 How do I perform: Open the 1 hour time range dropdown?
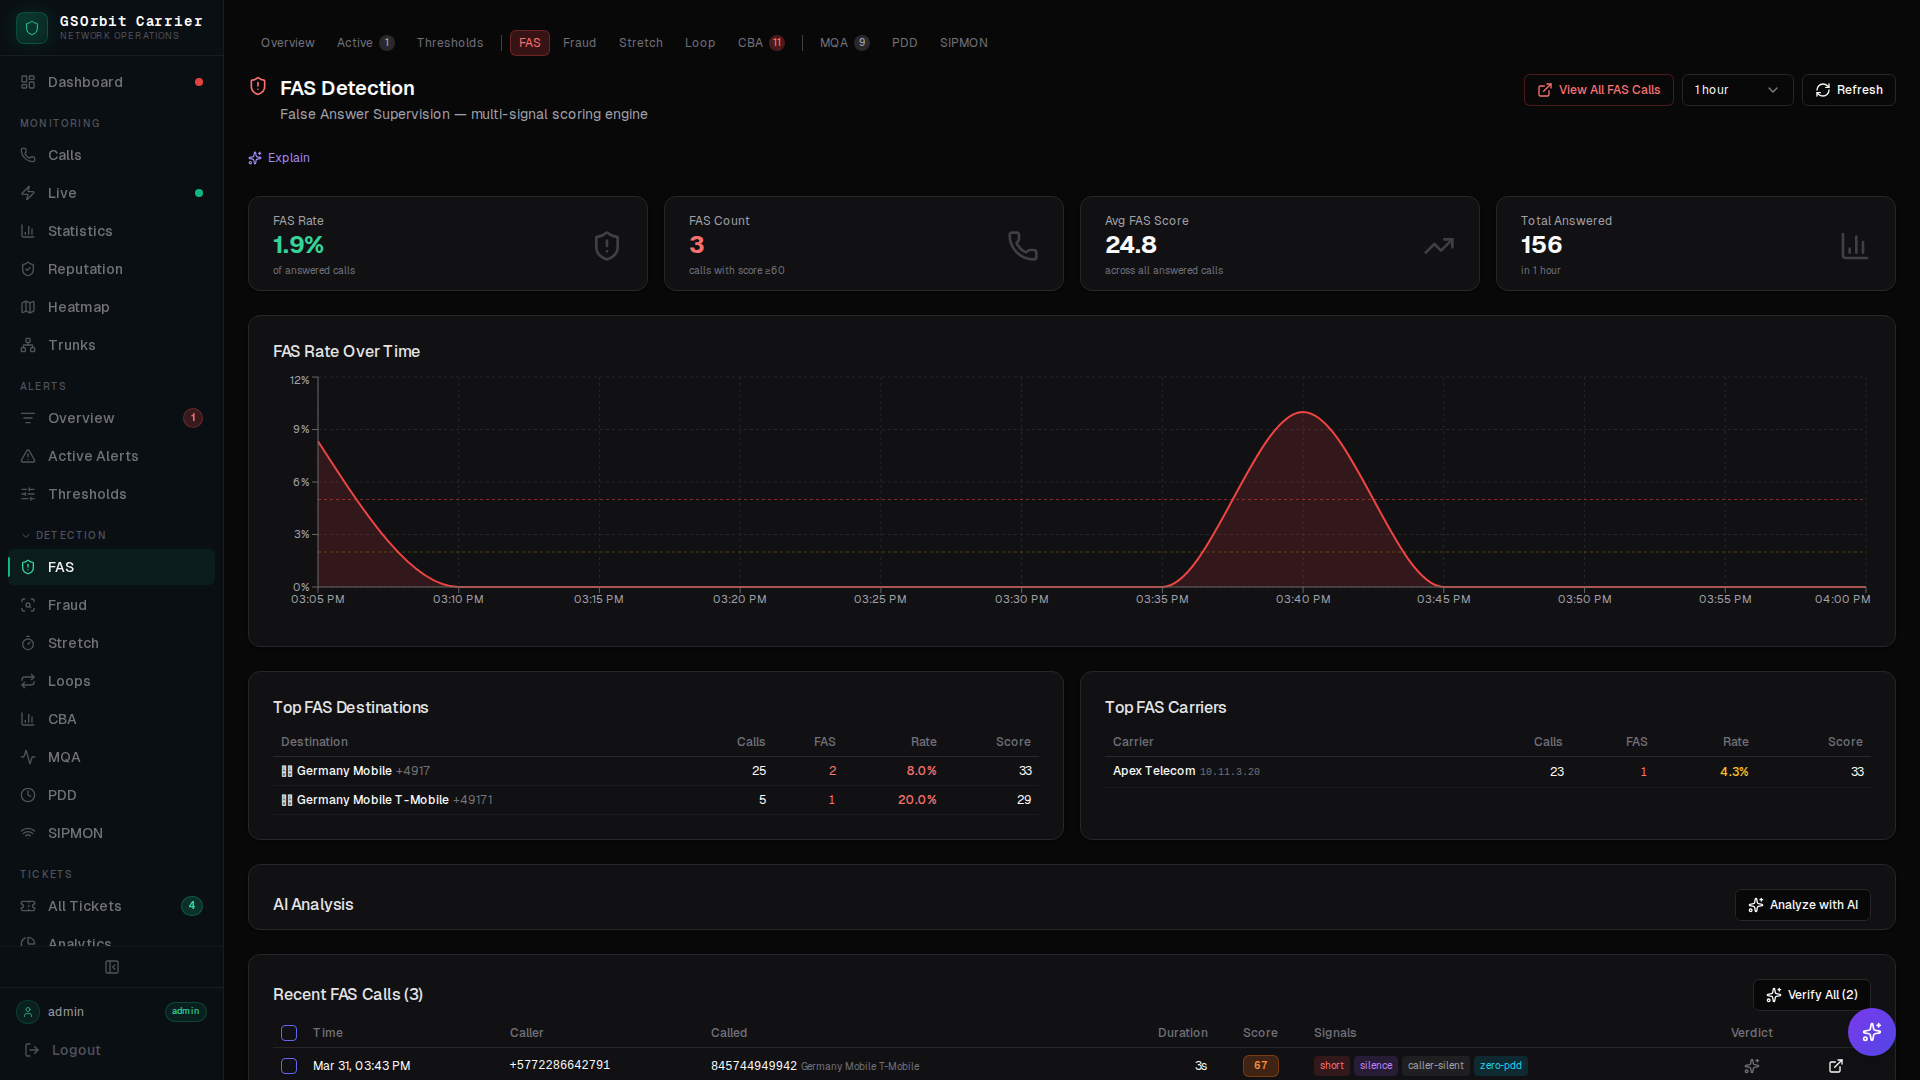1737,90
